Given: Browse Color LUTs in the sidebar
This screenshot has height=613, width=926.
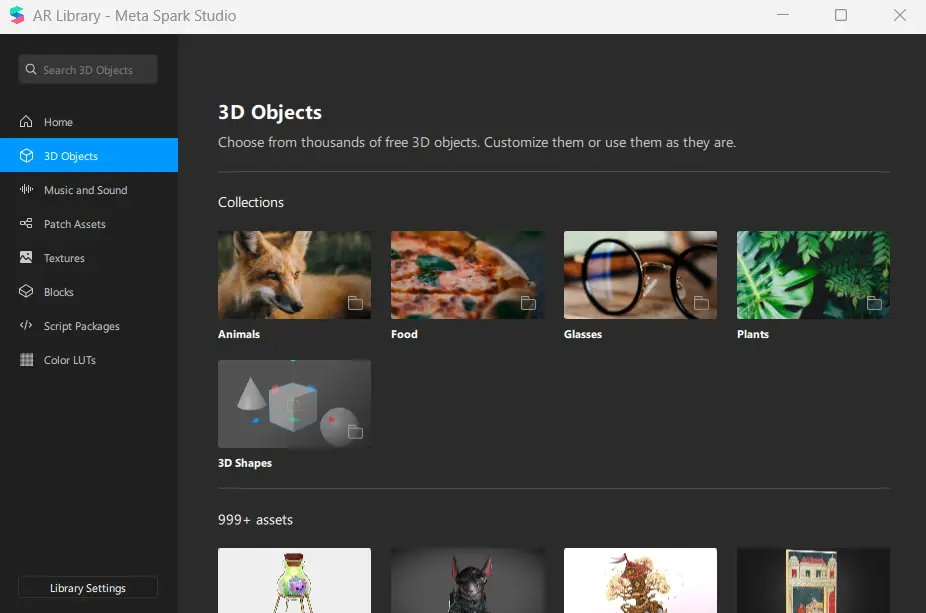Looking at the screenshot, I should pyautogui.click(x=68, y=359).
